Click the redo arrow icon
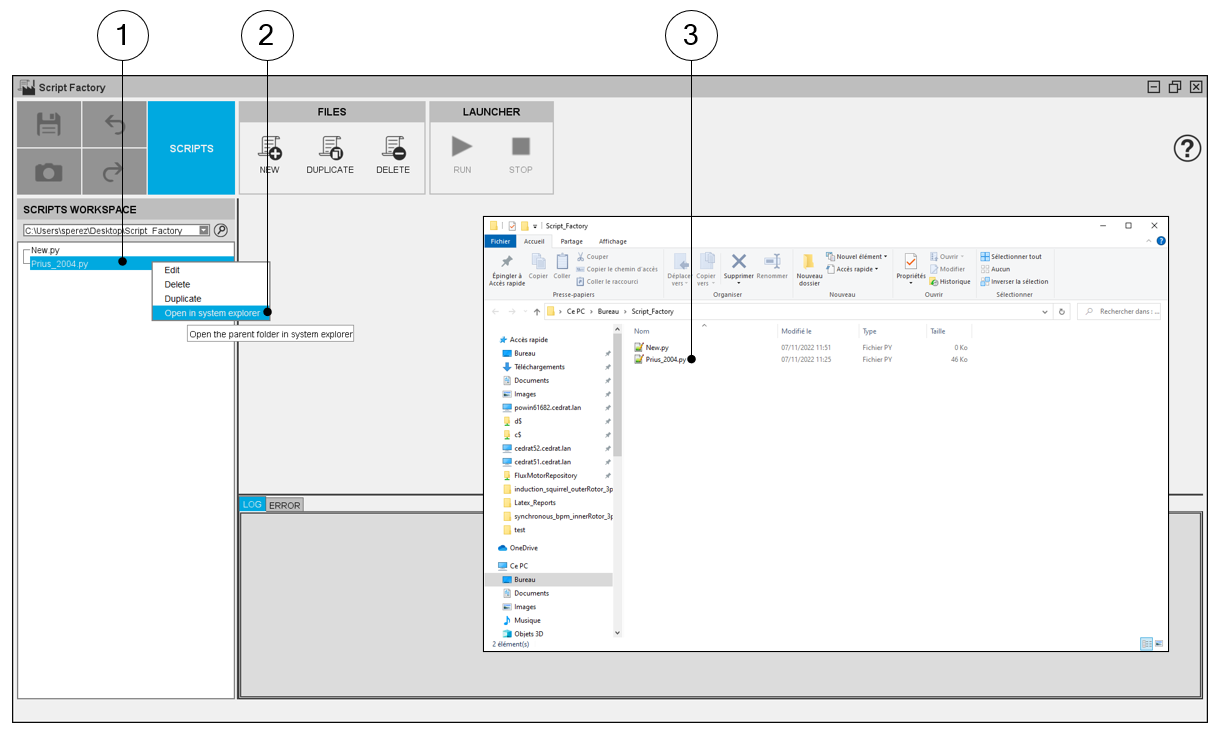 coord(114,172)
